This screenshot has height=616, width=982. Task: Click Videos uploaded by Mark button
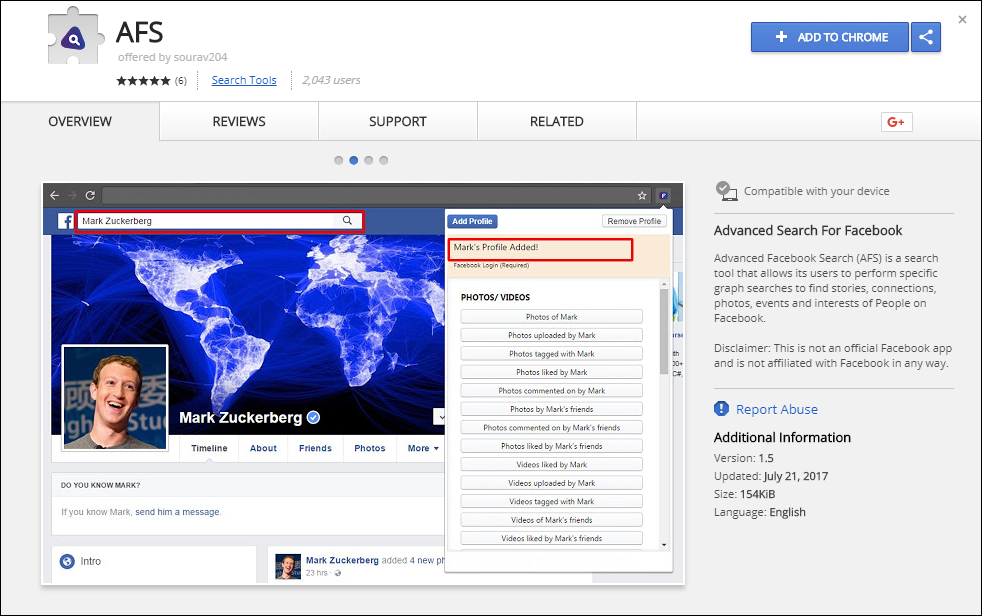pyautogui.click(x=552, y=483)
